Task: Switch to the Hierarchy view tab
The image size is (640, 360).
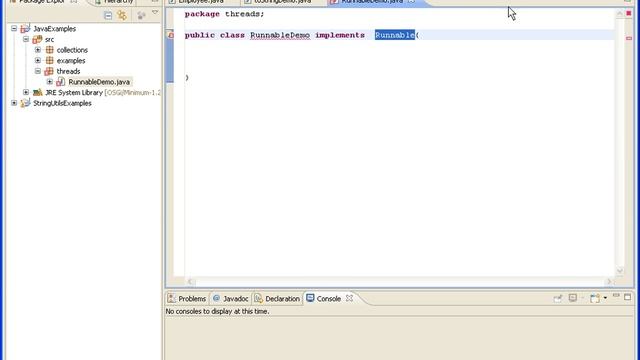Action: (114, 2)
